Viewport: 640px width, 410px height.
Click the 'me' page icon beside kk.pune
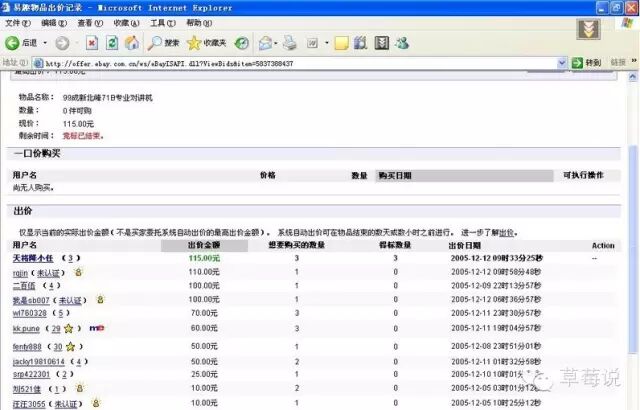tap(97, 328)
